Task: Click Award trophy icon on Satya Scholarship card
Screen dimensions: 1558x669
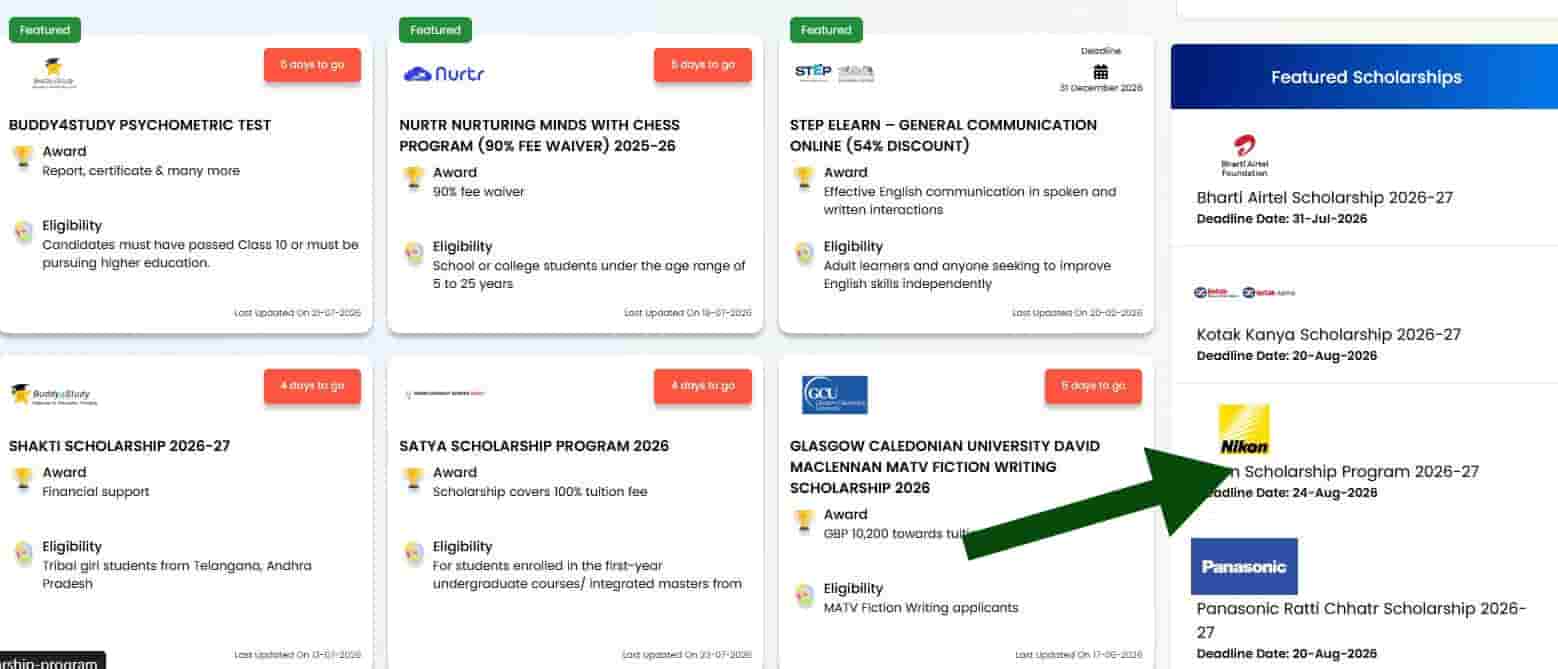Action: [x=414, y=479]
